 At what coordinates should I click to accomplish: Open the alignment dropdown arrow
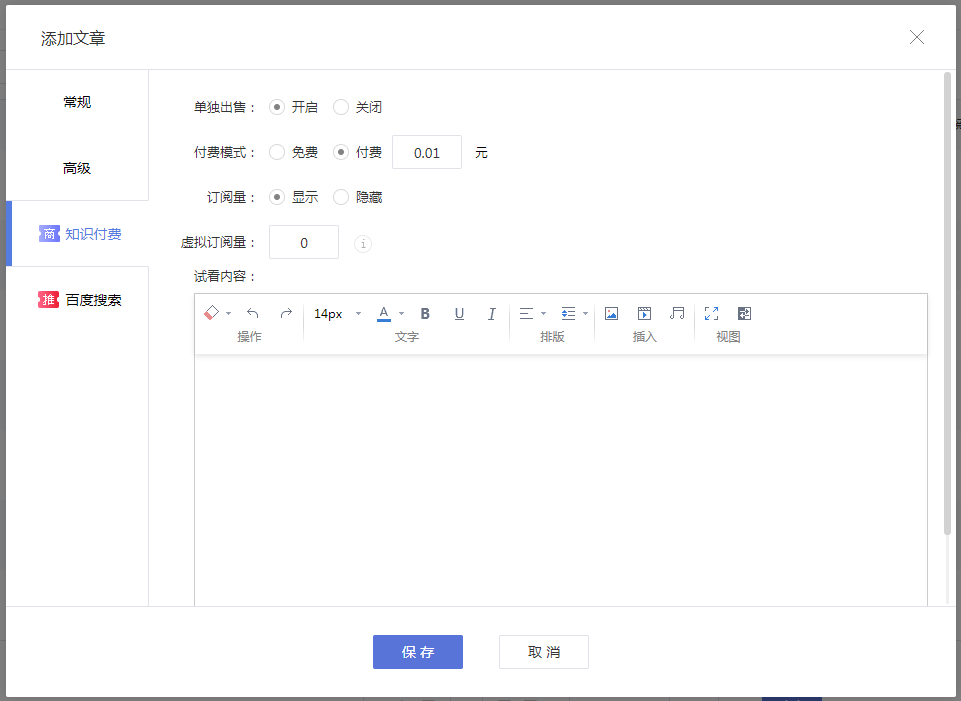(543, 314)
